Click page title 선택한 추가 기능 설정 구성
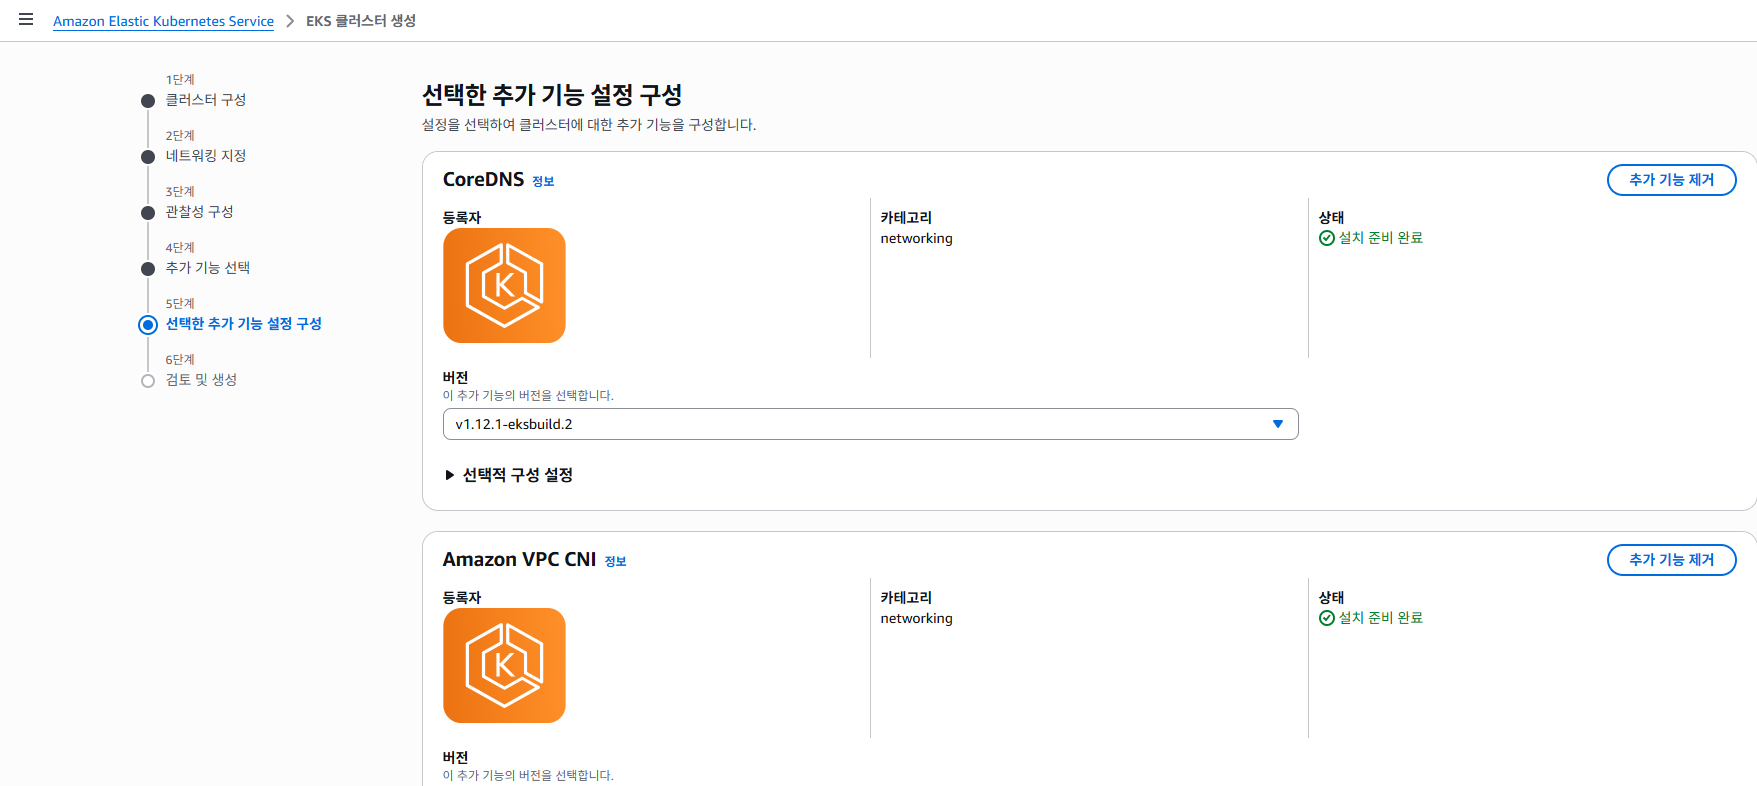 (x=552, y=95)
